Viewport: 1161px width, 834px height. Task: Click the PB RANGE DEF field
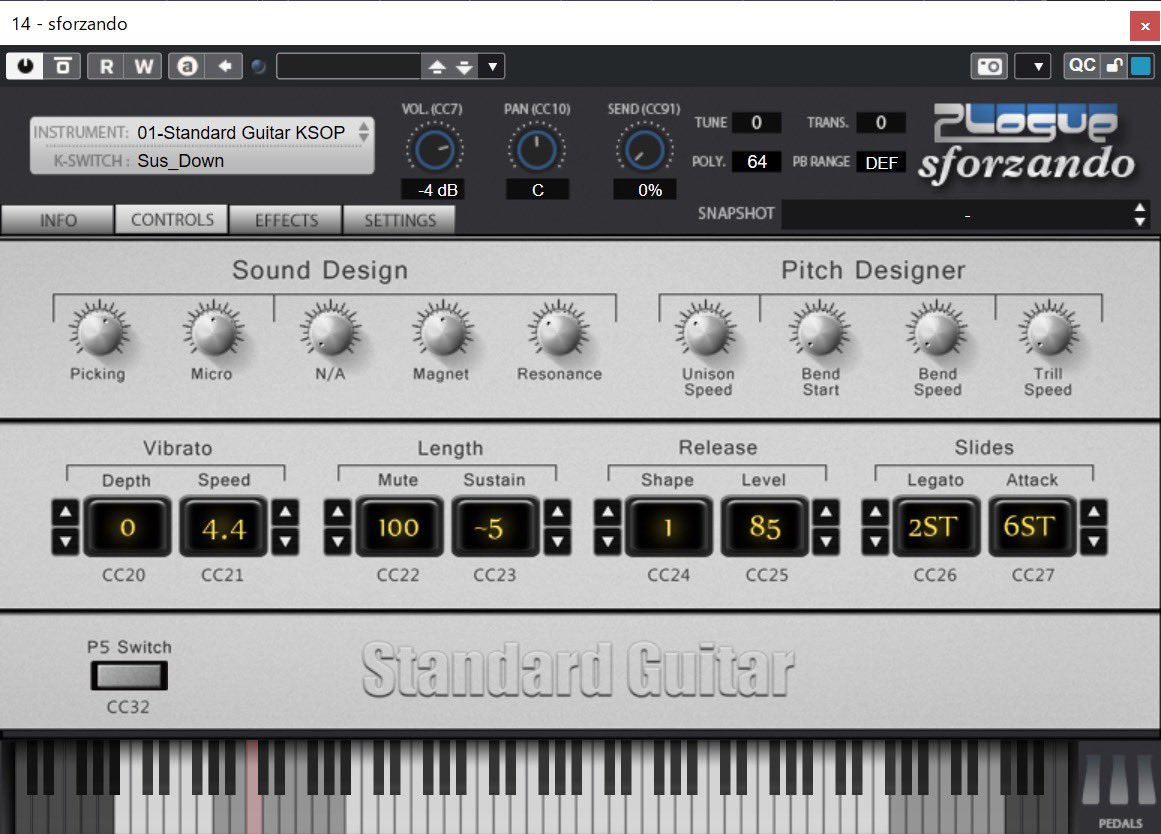pos(880,162)
